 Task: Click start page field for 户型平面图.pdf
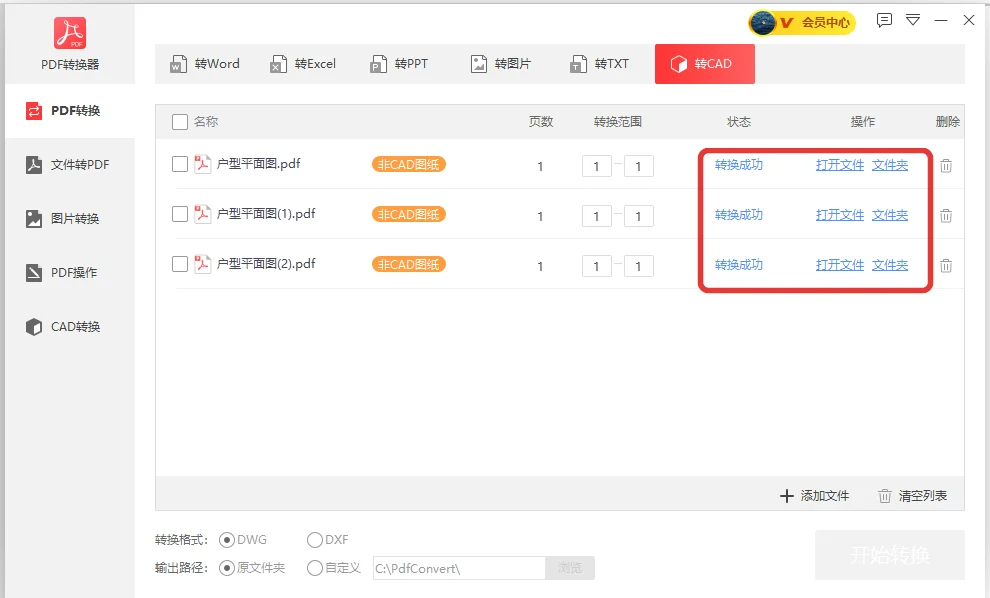(x=597, y=166)
